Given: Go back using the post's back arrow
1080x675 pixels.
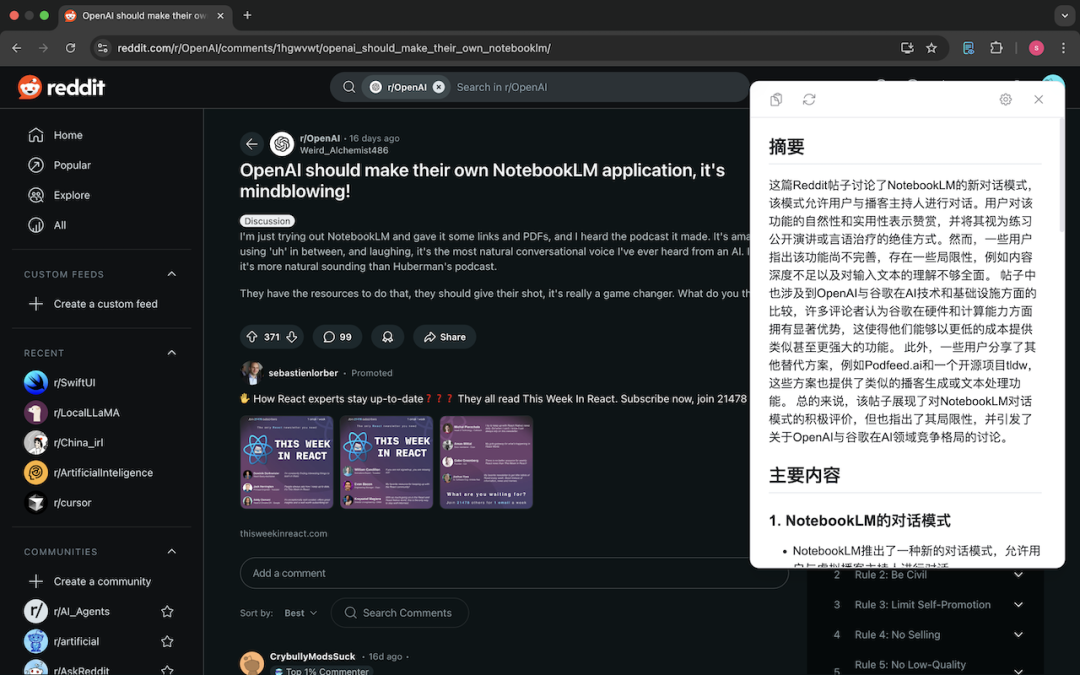Looking at the screenshot, I should point(252,144).
